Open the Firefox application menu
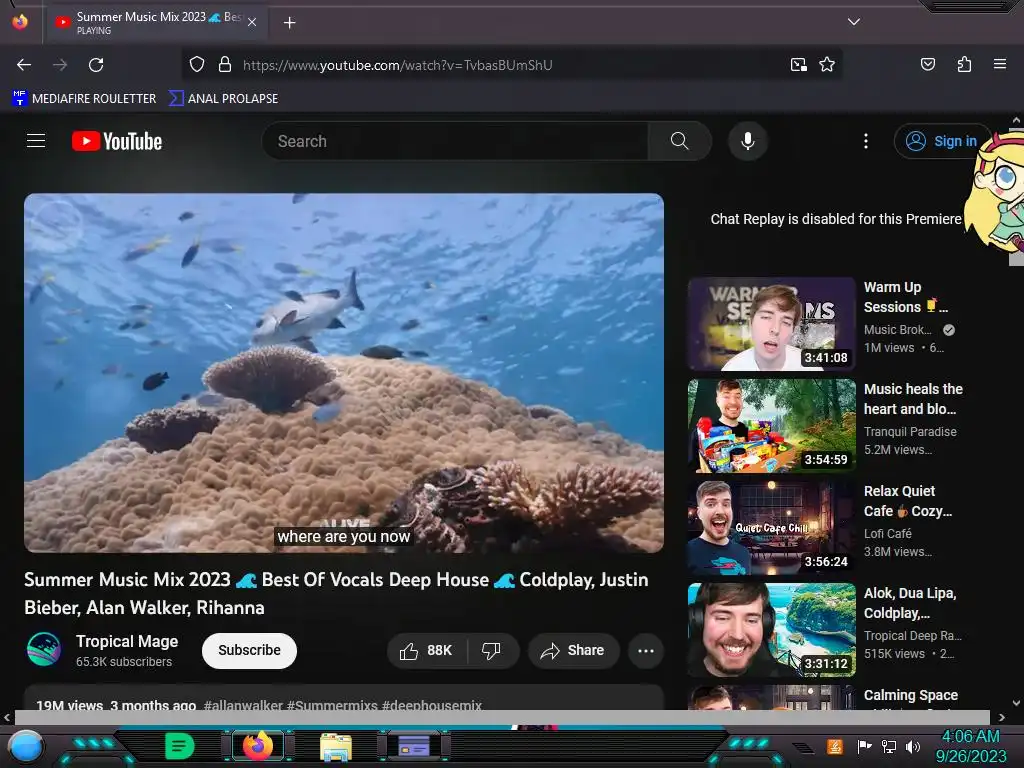This screenshot has height=768, width=1024. (999, 64)
